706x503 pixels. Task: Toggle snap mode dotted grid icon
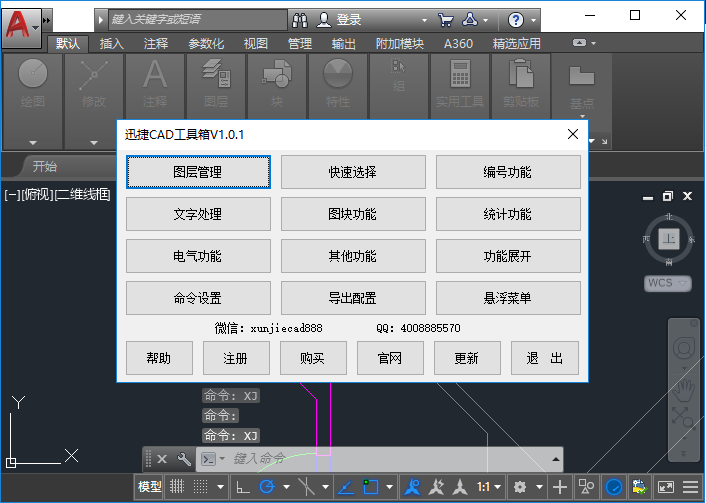(x=200, y=487)
